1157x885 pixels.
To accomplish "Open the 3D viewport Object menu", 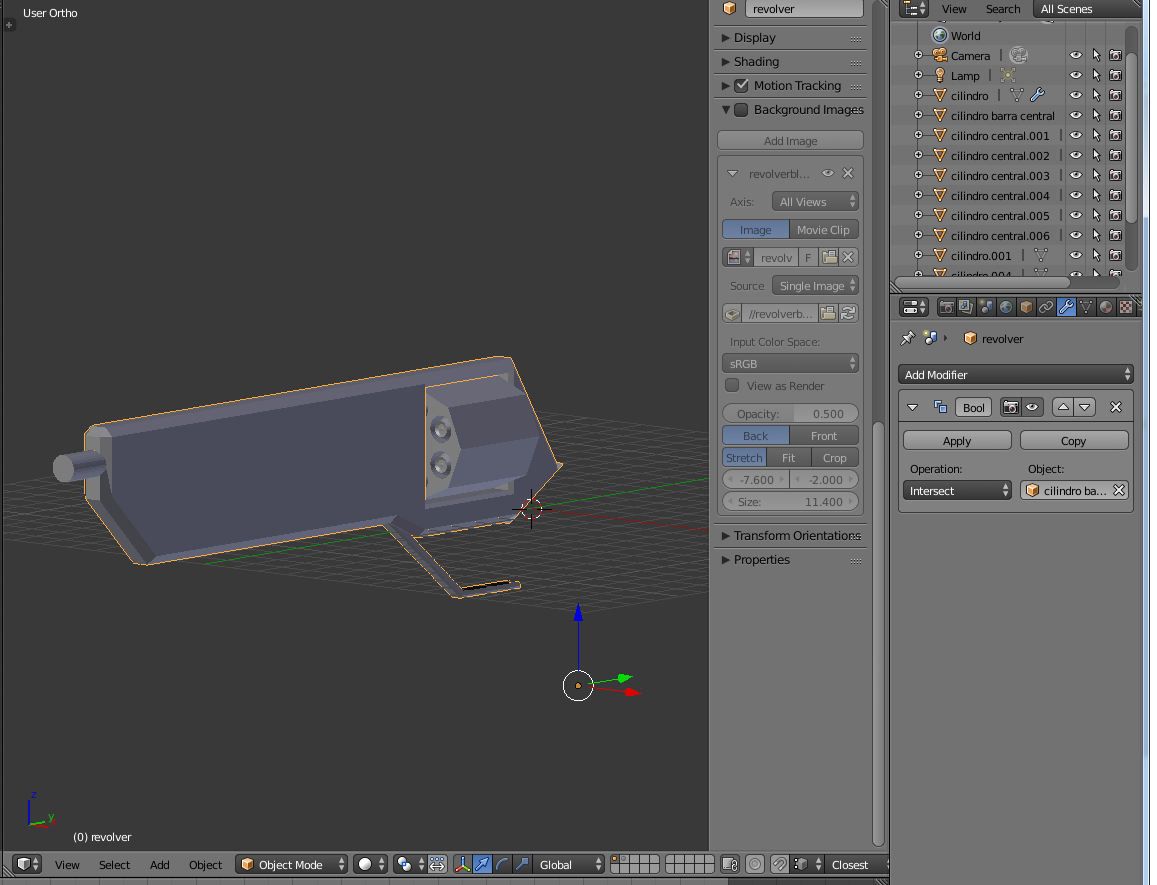I will [x=205, y=864].
